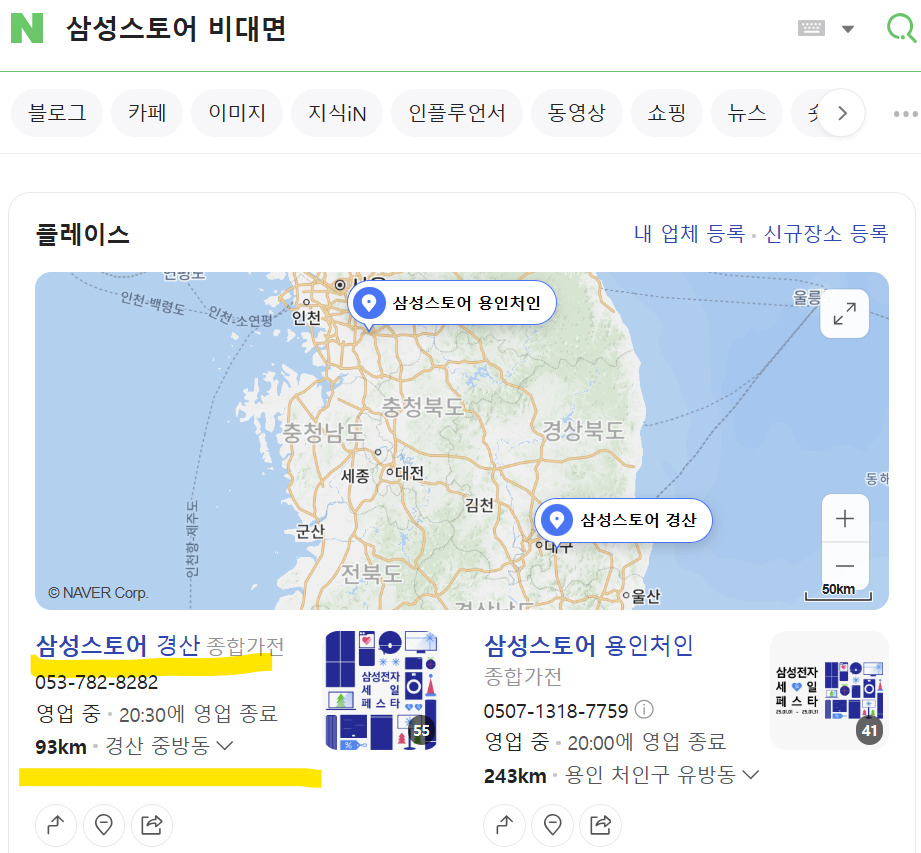The height and width of the screenshot is (853, 921).
Task: Open the 쇼핑 tab
Action: click(x=667, y=113)
